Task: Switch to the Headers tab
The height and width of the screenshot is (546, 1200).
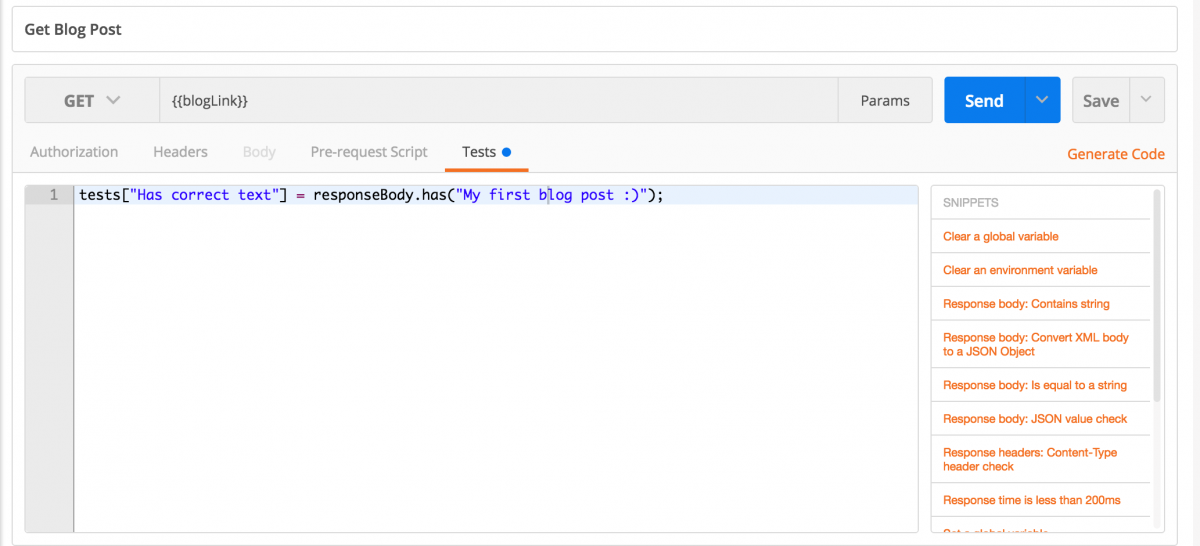Action: (x=180, y=152)
